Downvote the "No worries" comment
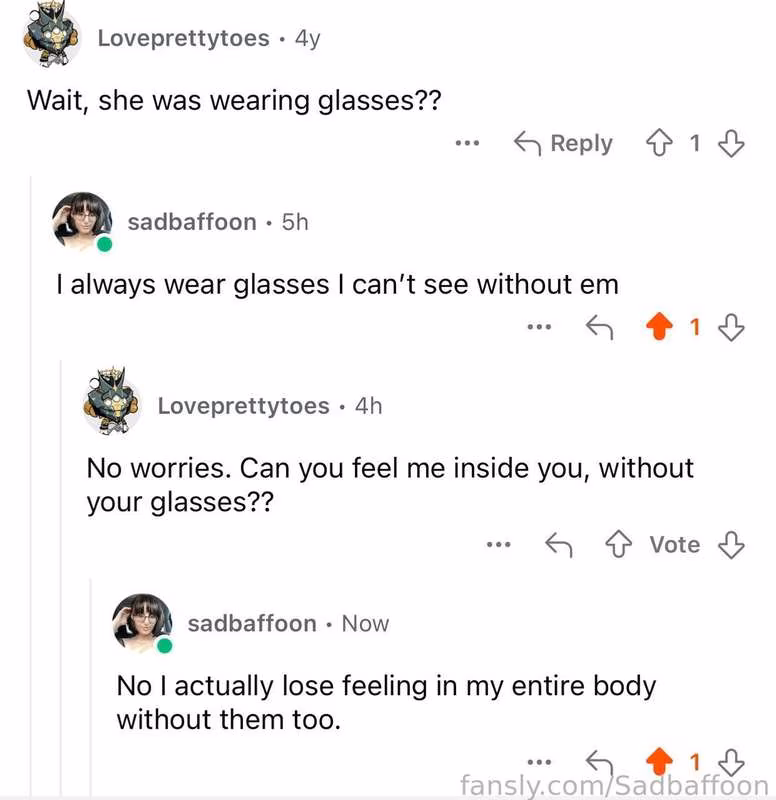Screen dimensions: 776x800 pos(733,545)
